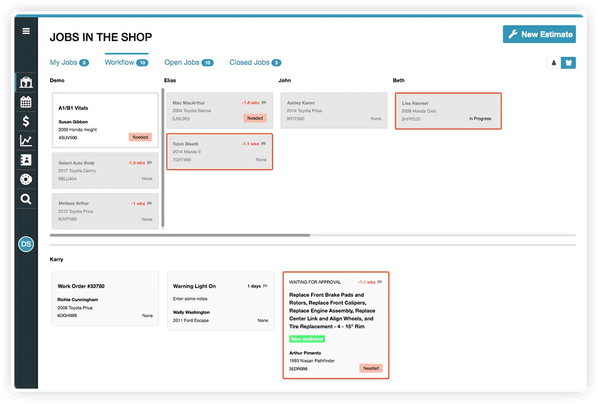The width and height of the screenshot is (598, 404).
Task: Open the hamburger menu icon
Action: [26, 31]
